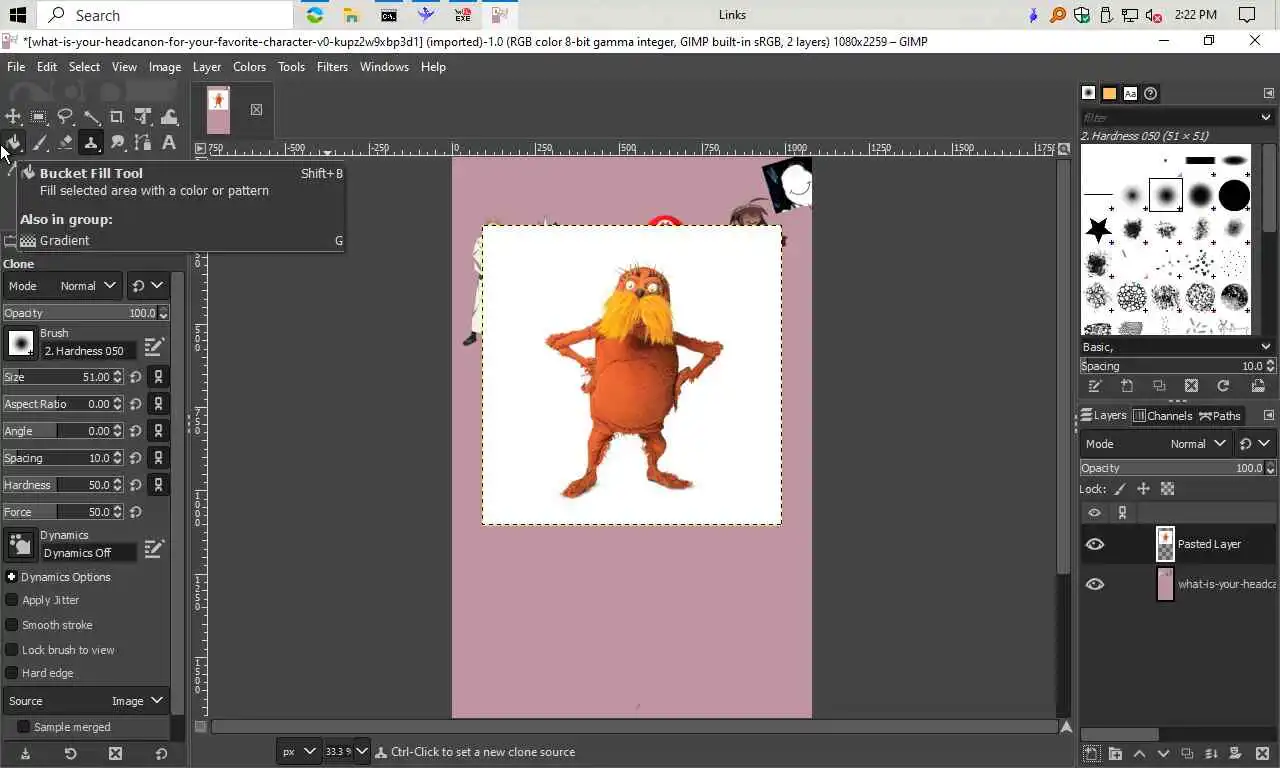Open Source Image dropdown
1280x768 pixels.
point(85,701)
